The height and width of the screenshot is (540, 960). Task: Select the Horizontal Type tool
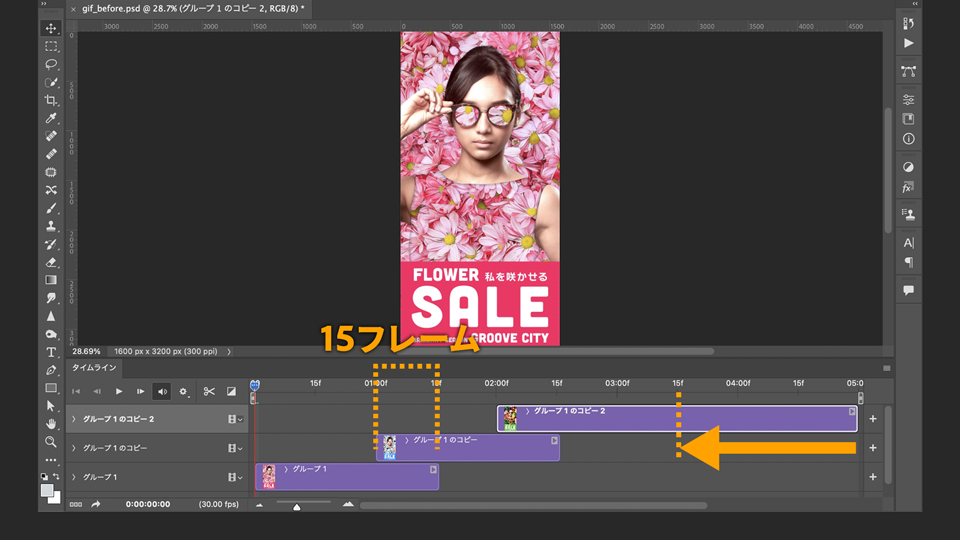click(x=51, y=352)
